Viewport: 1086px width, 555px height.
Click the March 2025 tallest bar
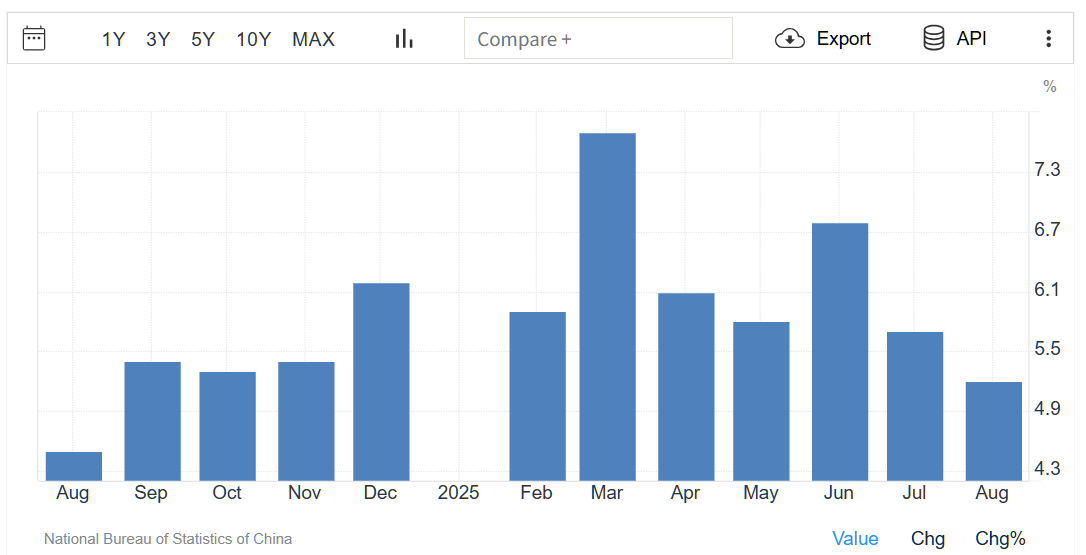(607, 307)
